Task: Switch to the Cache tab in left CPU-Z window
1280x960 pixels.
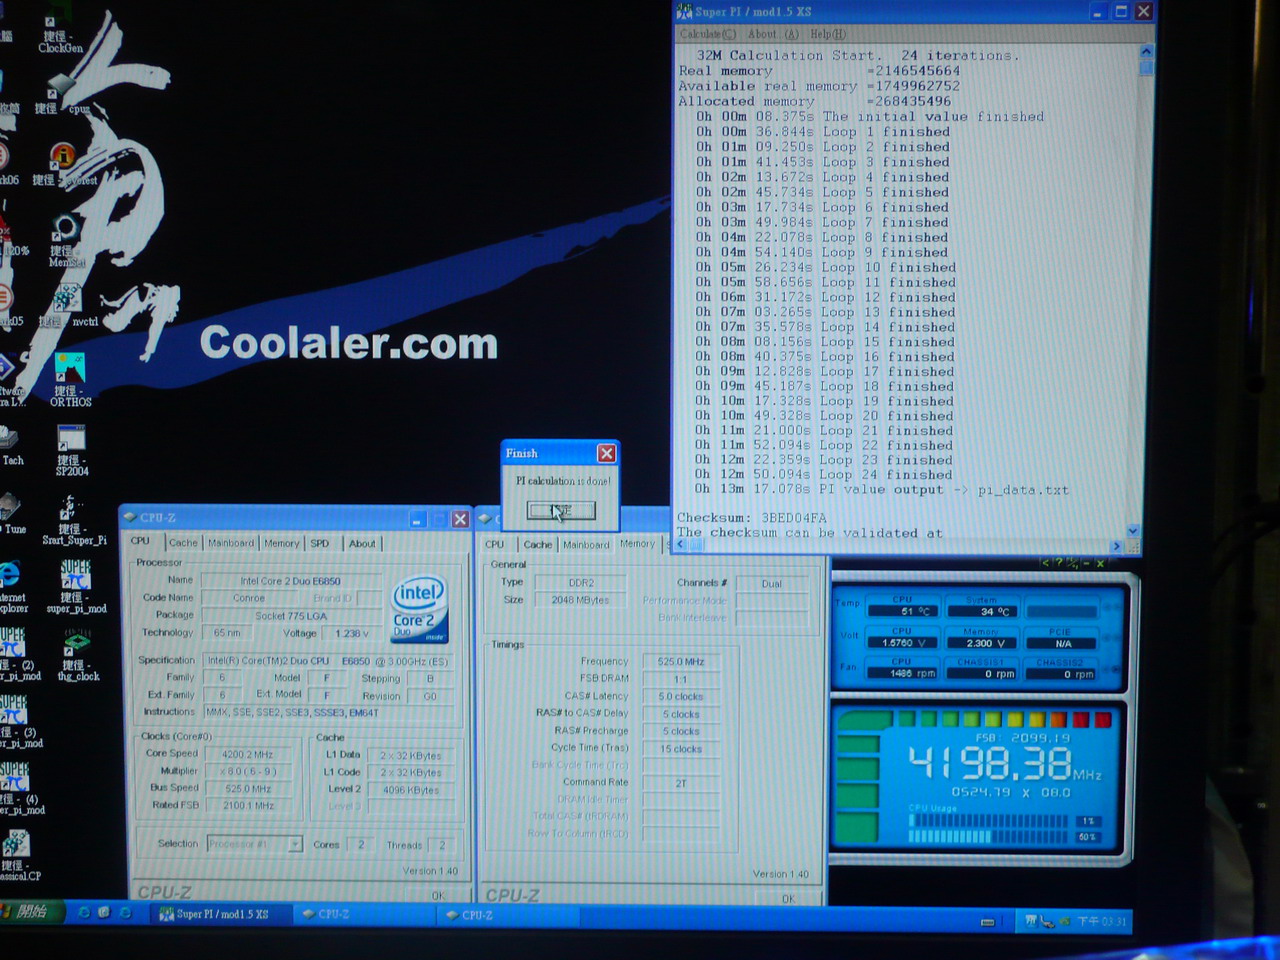Action: click(183, 543)
